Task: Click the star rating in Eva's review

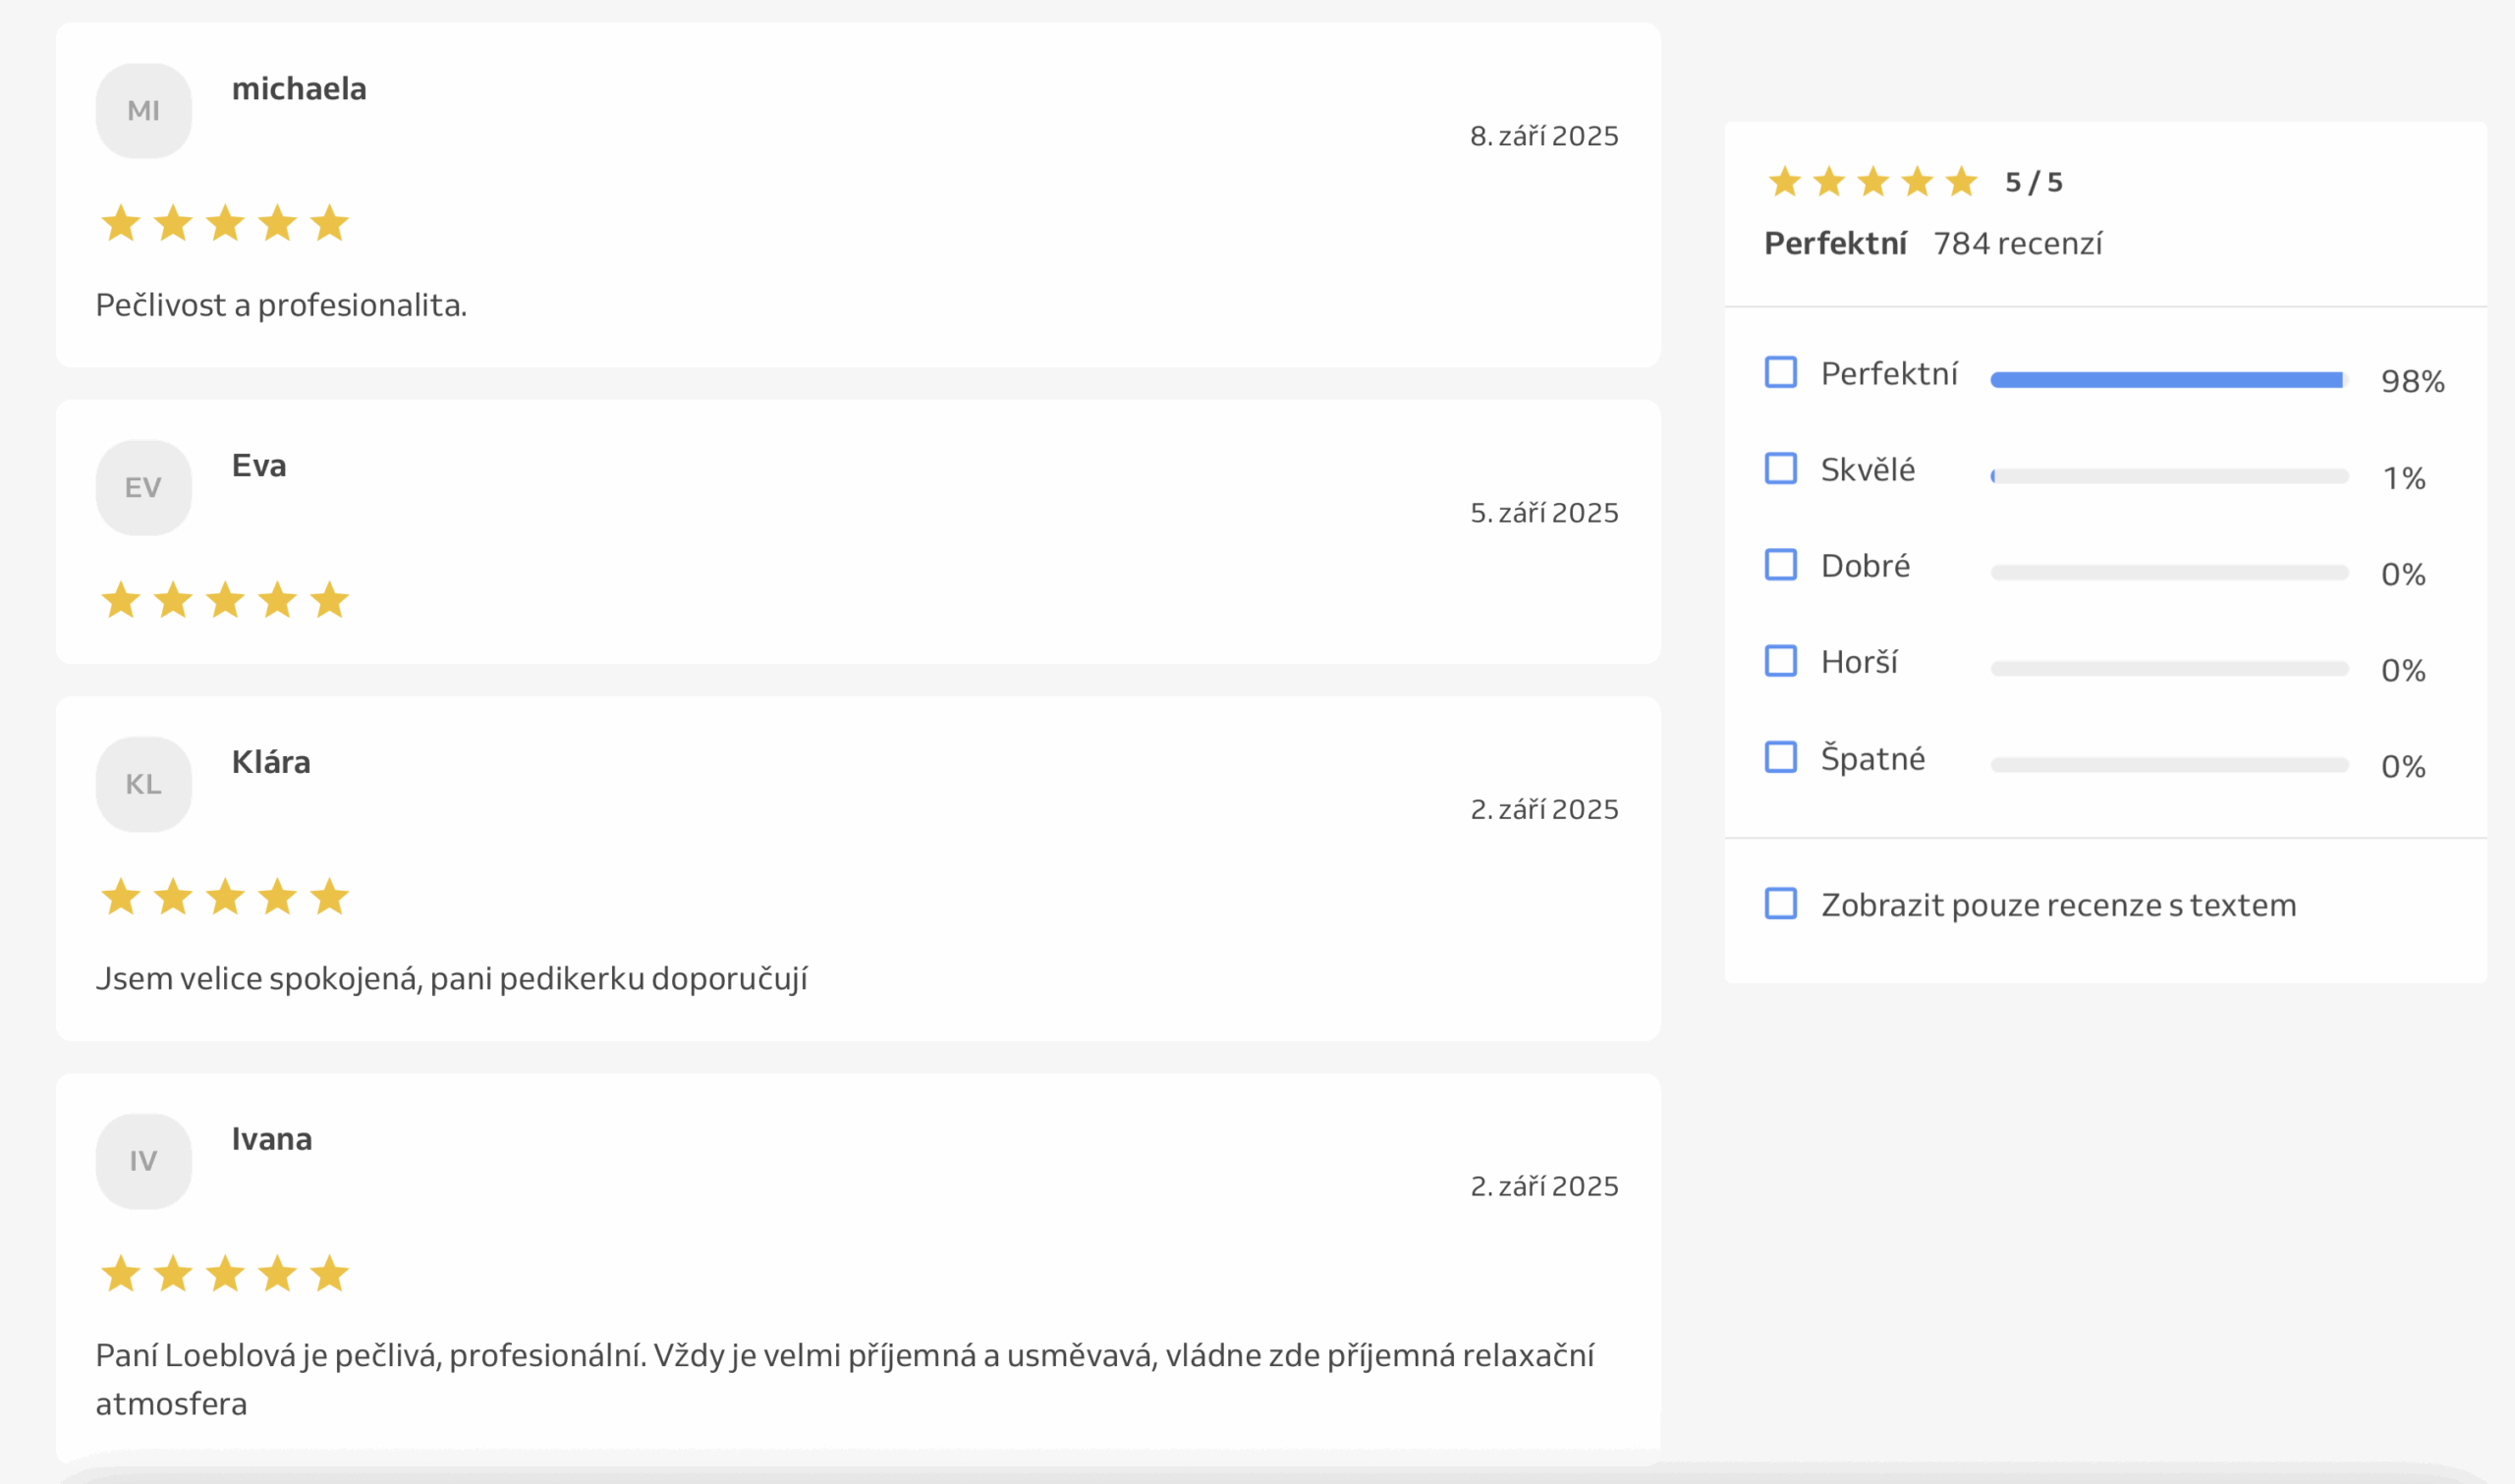Action: point(225,600)
